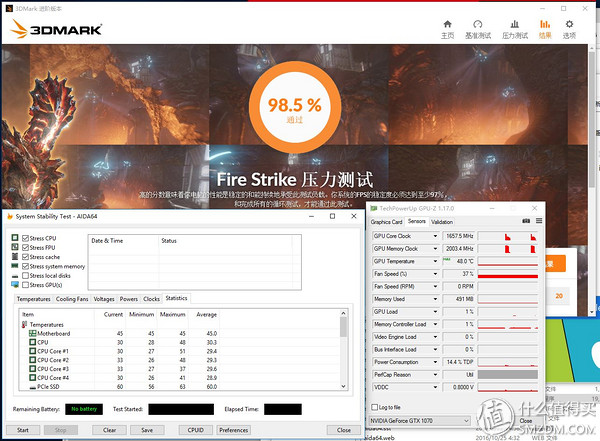Click the AIDA64 Save button
This screenshot has width=600, height=441.
[x=147, y=430]
